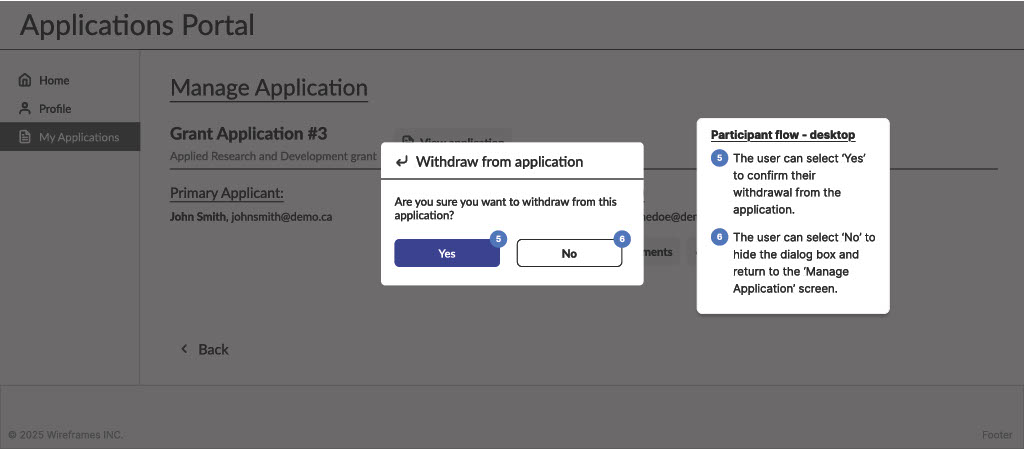Click the number 5 marker in Participant flow panel

719,158
